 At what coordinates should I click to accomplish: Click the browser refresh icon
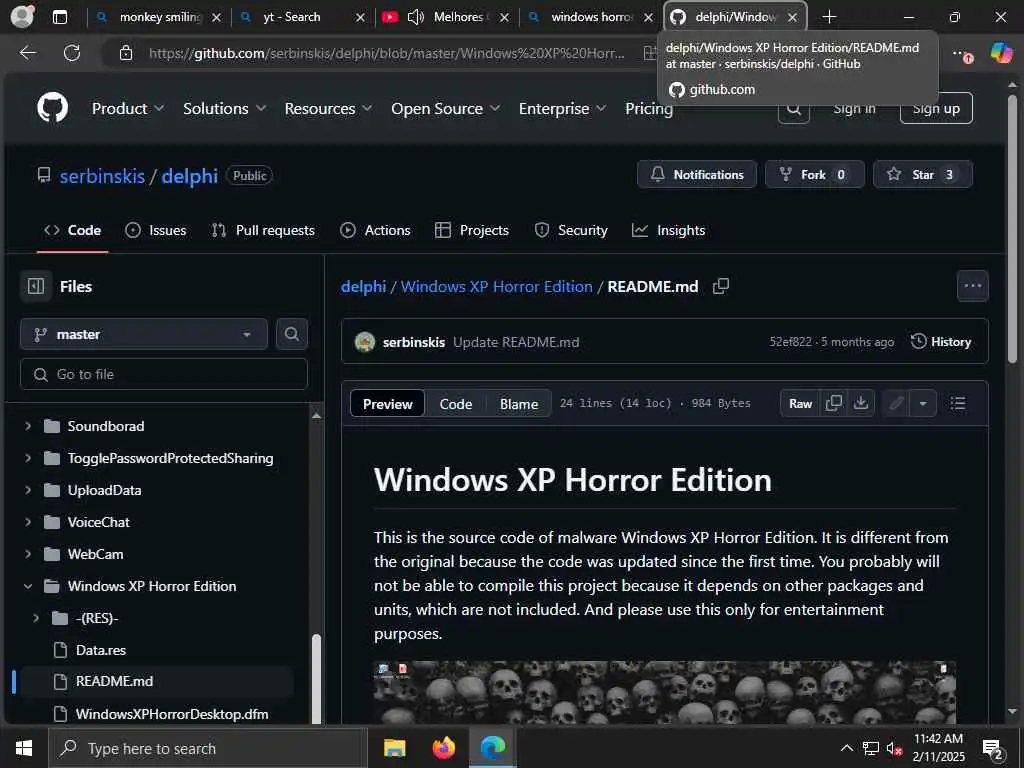pyautogui.click(x=72, y=53)
